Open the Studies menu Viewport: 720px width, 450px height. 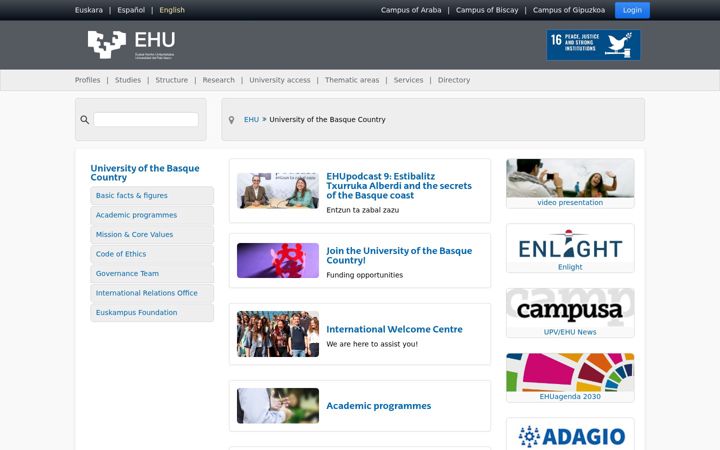tap(128, 80)
